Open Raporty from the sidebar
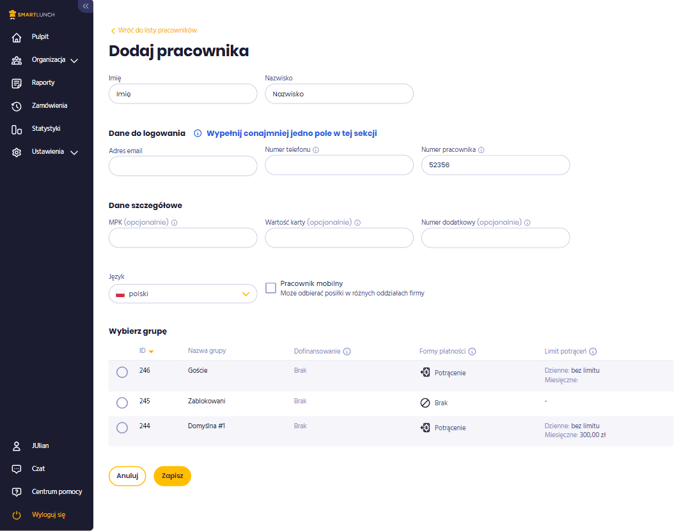The image size is (688, 531). [x=43, y=83]
